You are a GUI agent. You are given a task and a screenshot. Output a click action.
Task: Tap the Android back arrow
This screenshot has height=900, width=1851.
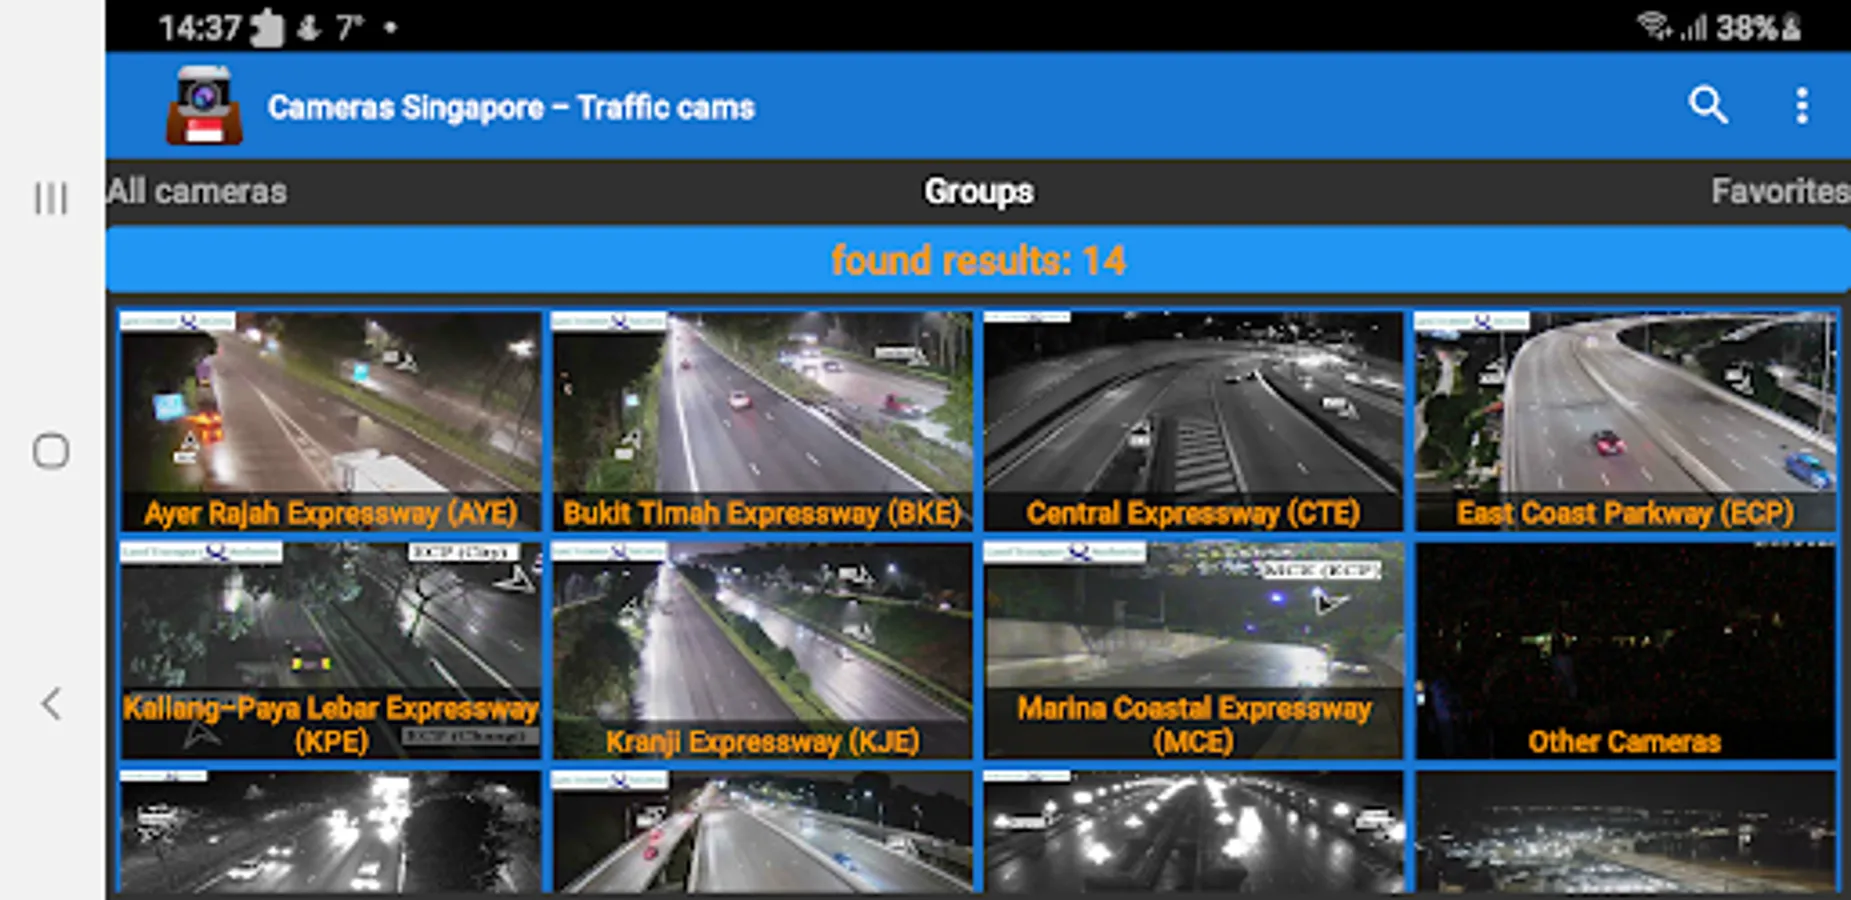[51, 704]
